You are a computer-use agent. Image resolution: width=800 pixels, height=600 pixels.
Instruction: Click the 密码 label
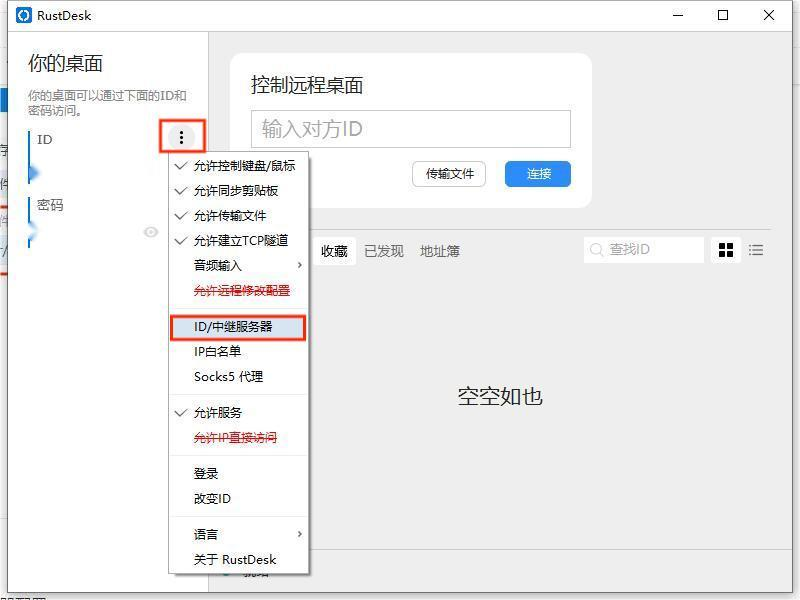(50, 205)
